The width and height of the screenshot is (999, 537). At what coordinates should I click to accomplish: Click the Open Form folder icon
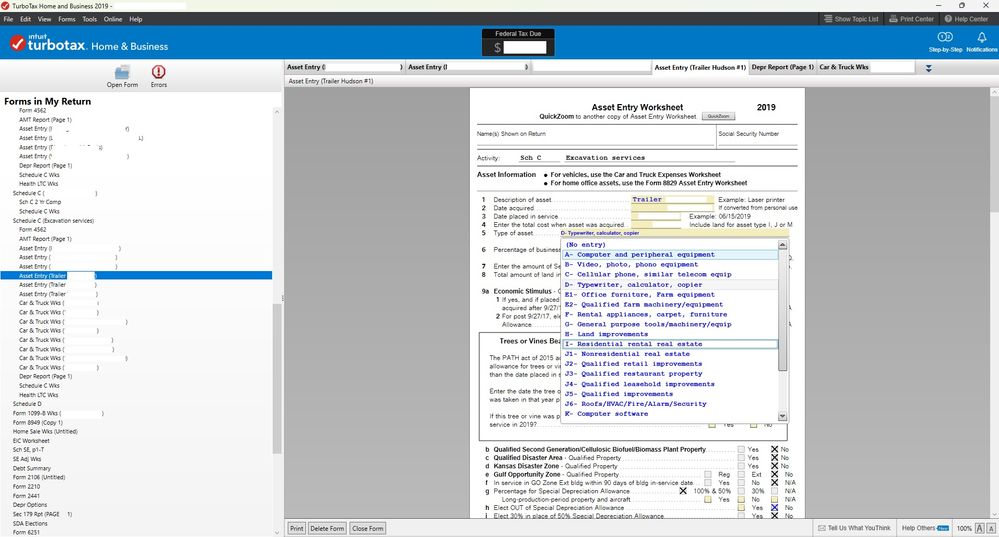(x=122, y=72)
